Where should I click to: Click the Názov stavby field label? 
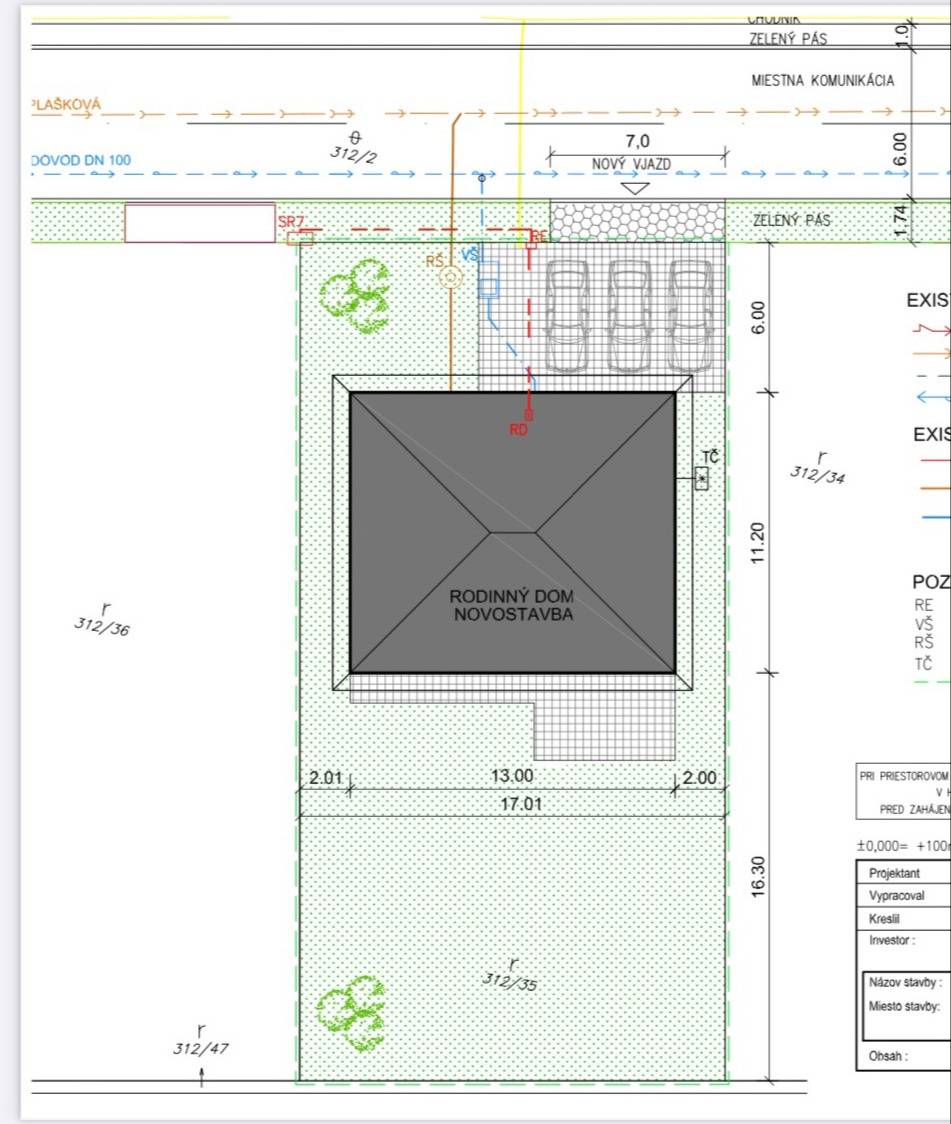coord(905,981)
